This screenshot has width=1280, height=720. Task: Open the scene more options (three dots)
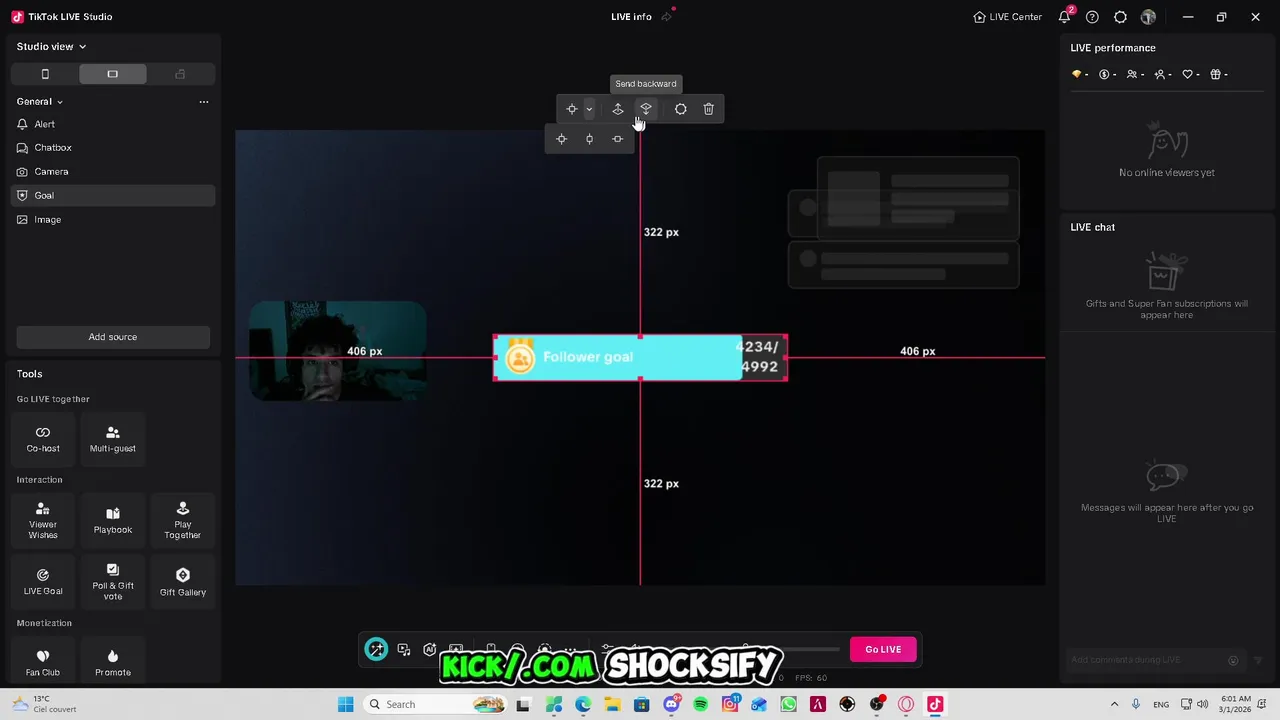[204, 101]
